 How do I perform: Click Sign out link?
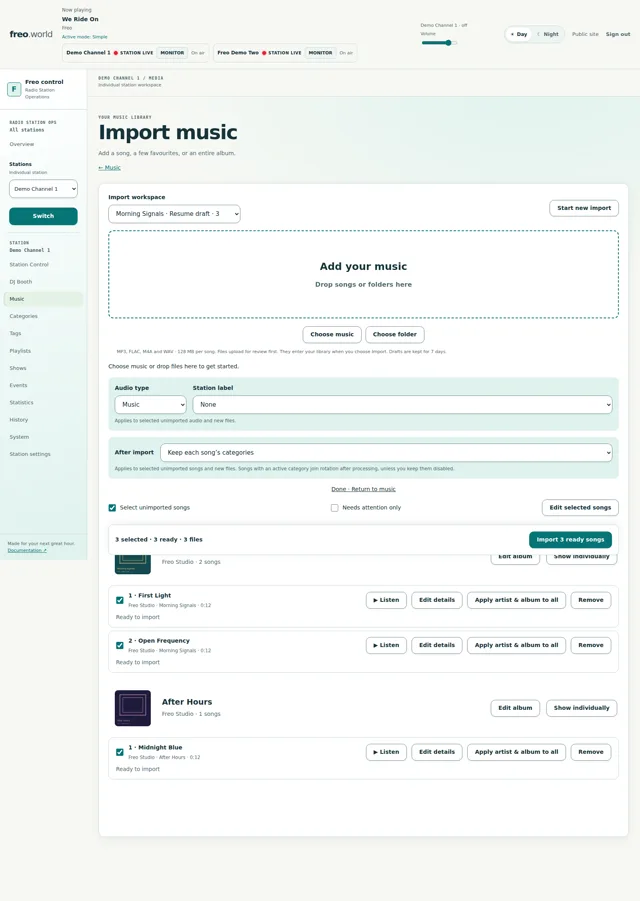(x=618, y=34)
